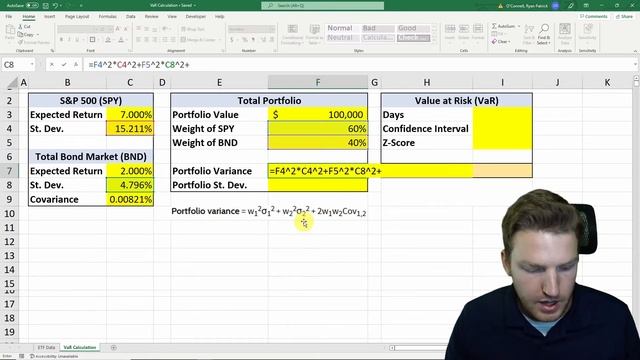The height and width of the screenshot is (360, 640).
Task: Increase font size with larger A
Action: point(118,29)
